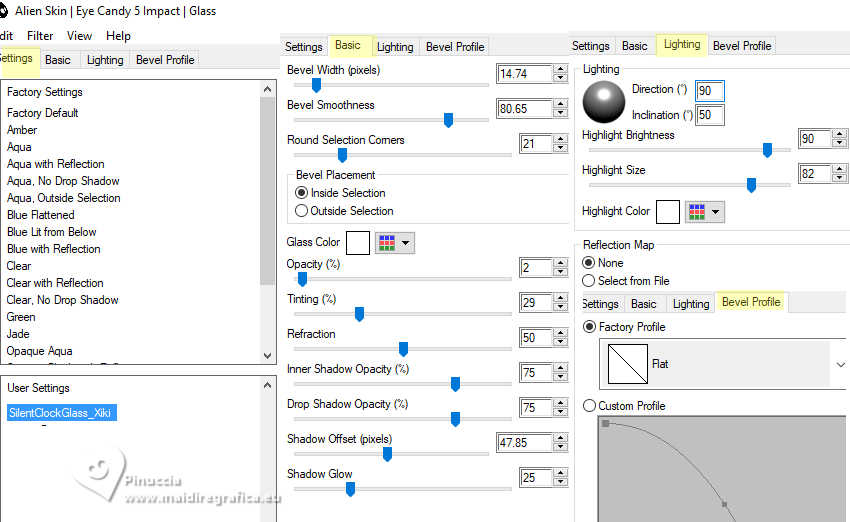Click the Highlight Size spinner arrows
The width and height of the screenshot is (850, 522).
click(x=839, y=173)
